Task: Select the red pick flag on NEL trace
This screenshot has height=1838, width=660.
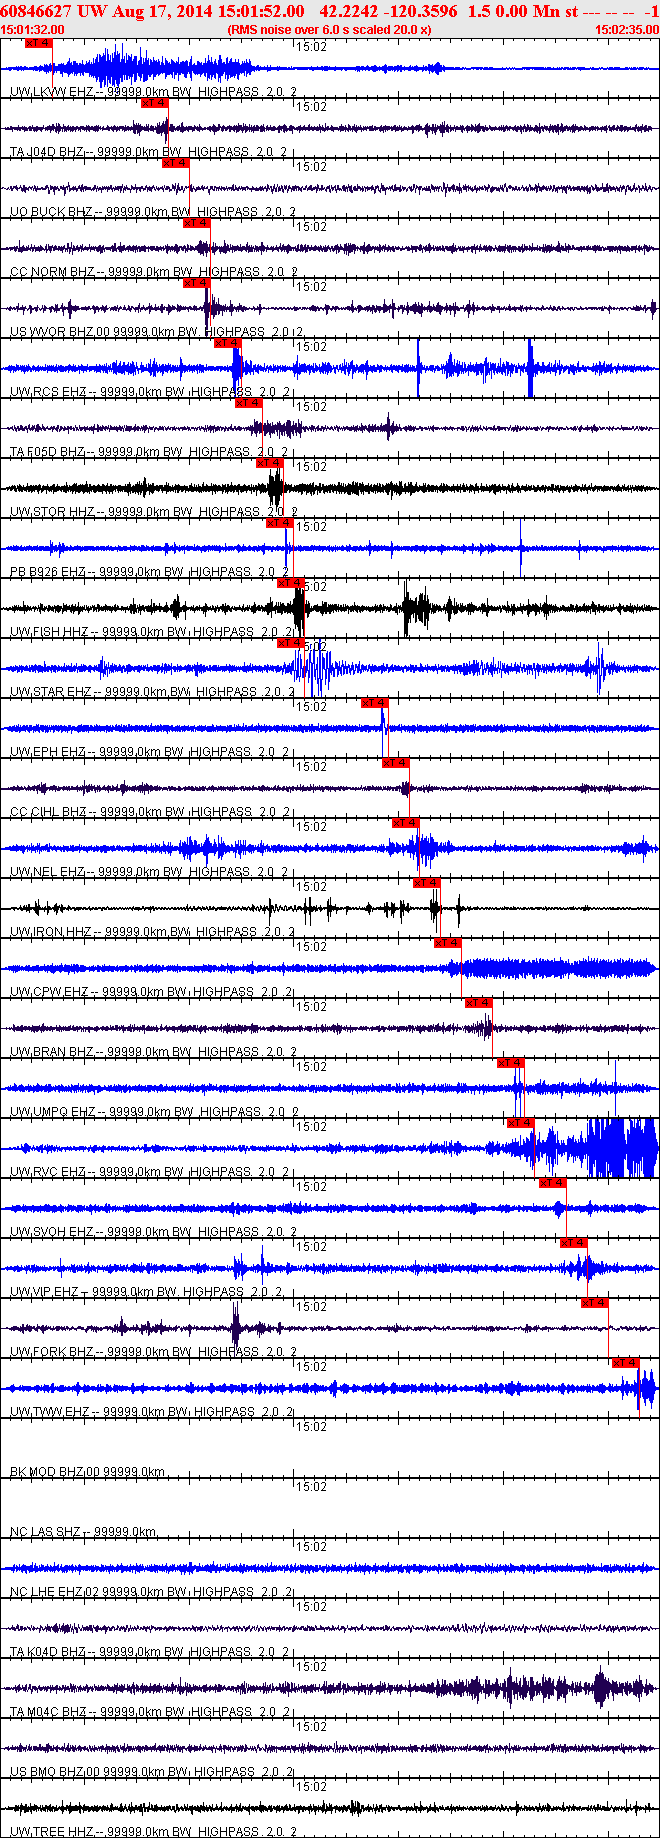Action: (406, 823)
